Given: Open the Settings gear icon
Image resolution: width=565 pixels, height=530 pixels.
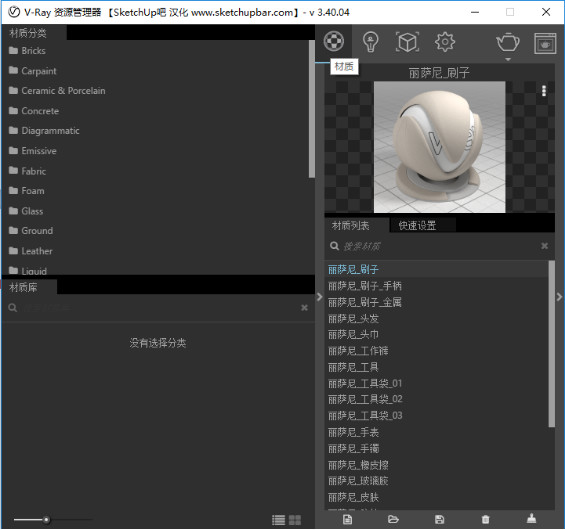Looking at the screenshot, I should (x=445, y=42).
